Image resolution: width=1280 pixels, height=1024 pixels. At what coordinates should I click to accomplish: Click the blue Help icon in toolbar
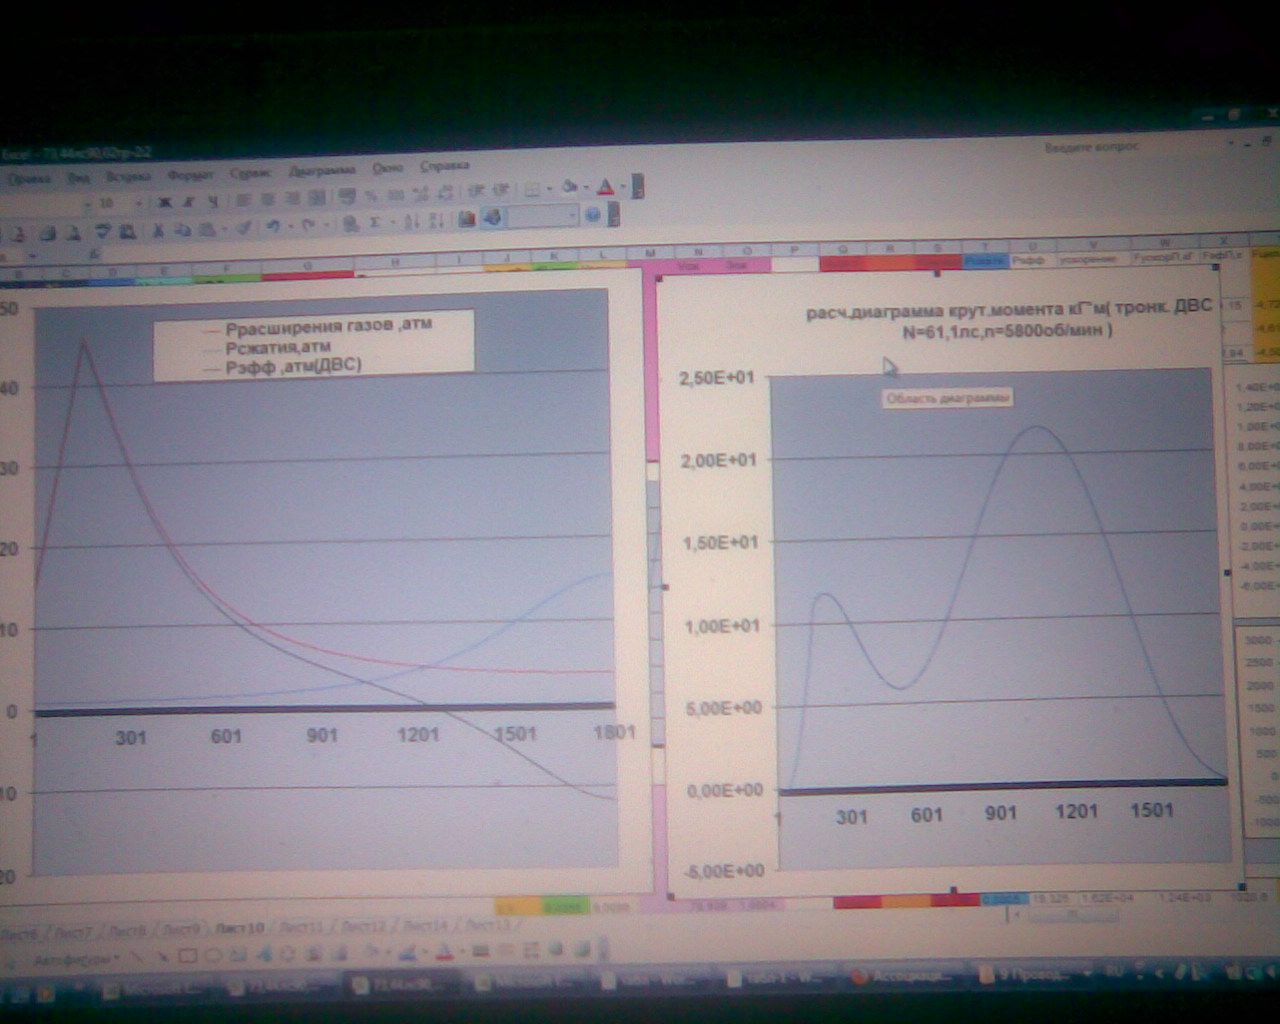(x=592, y=215)
